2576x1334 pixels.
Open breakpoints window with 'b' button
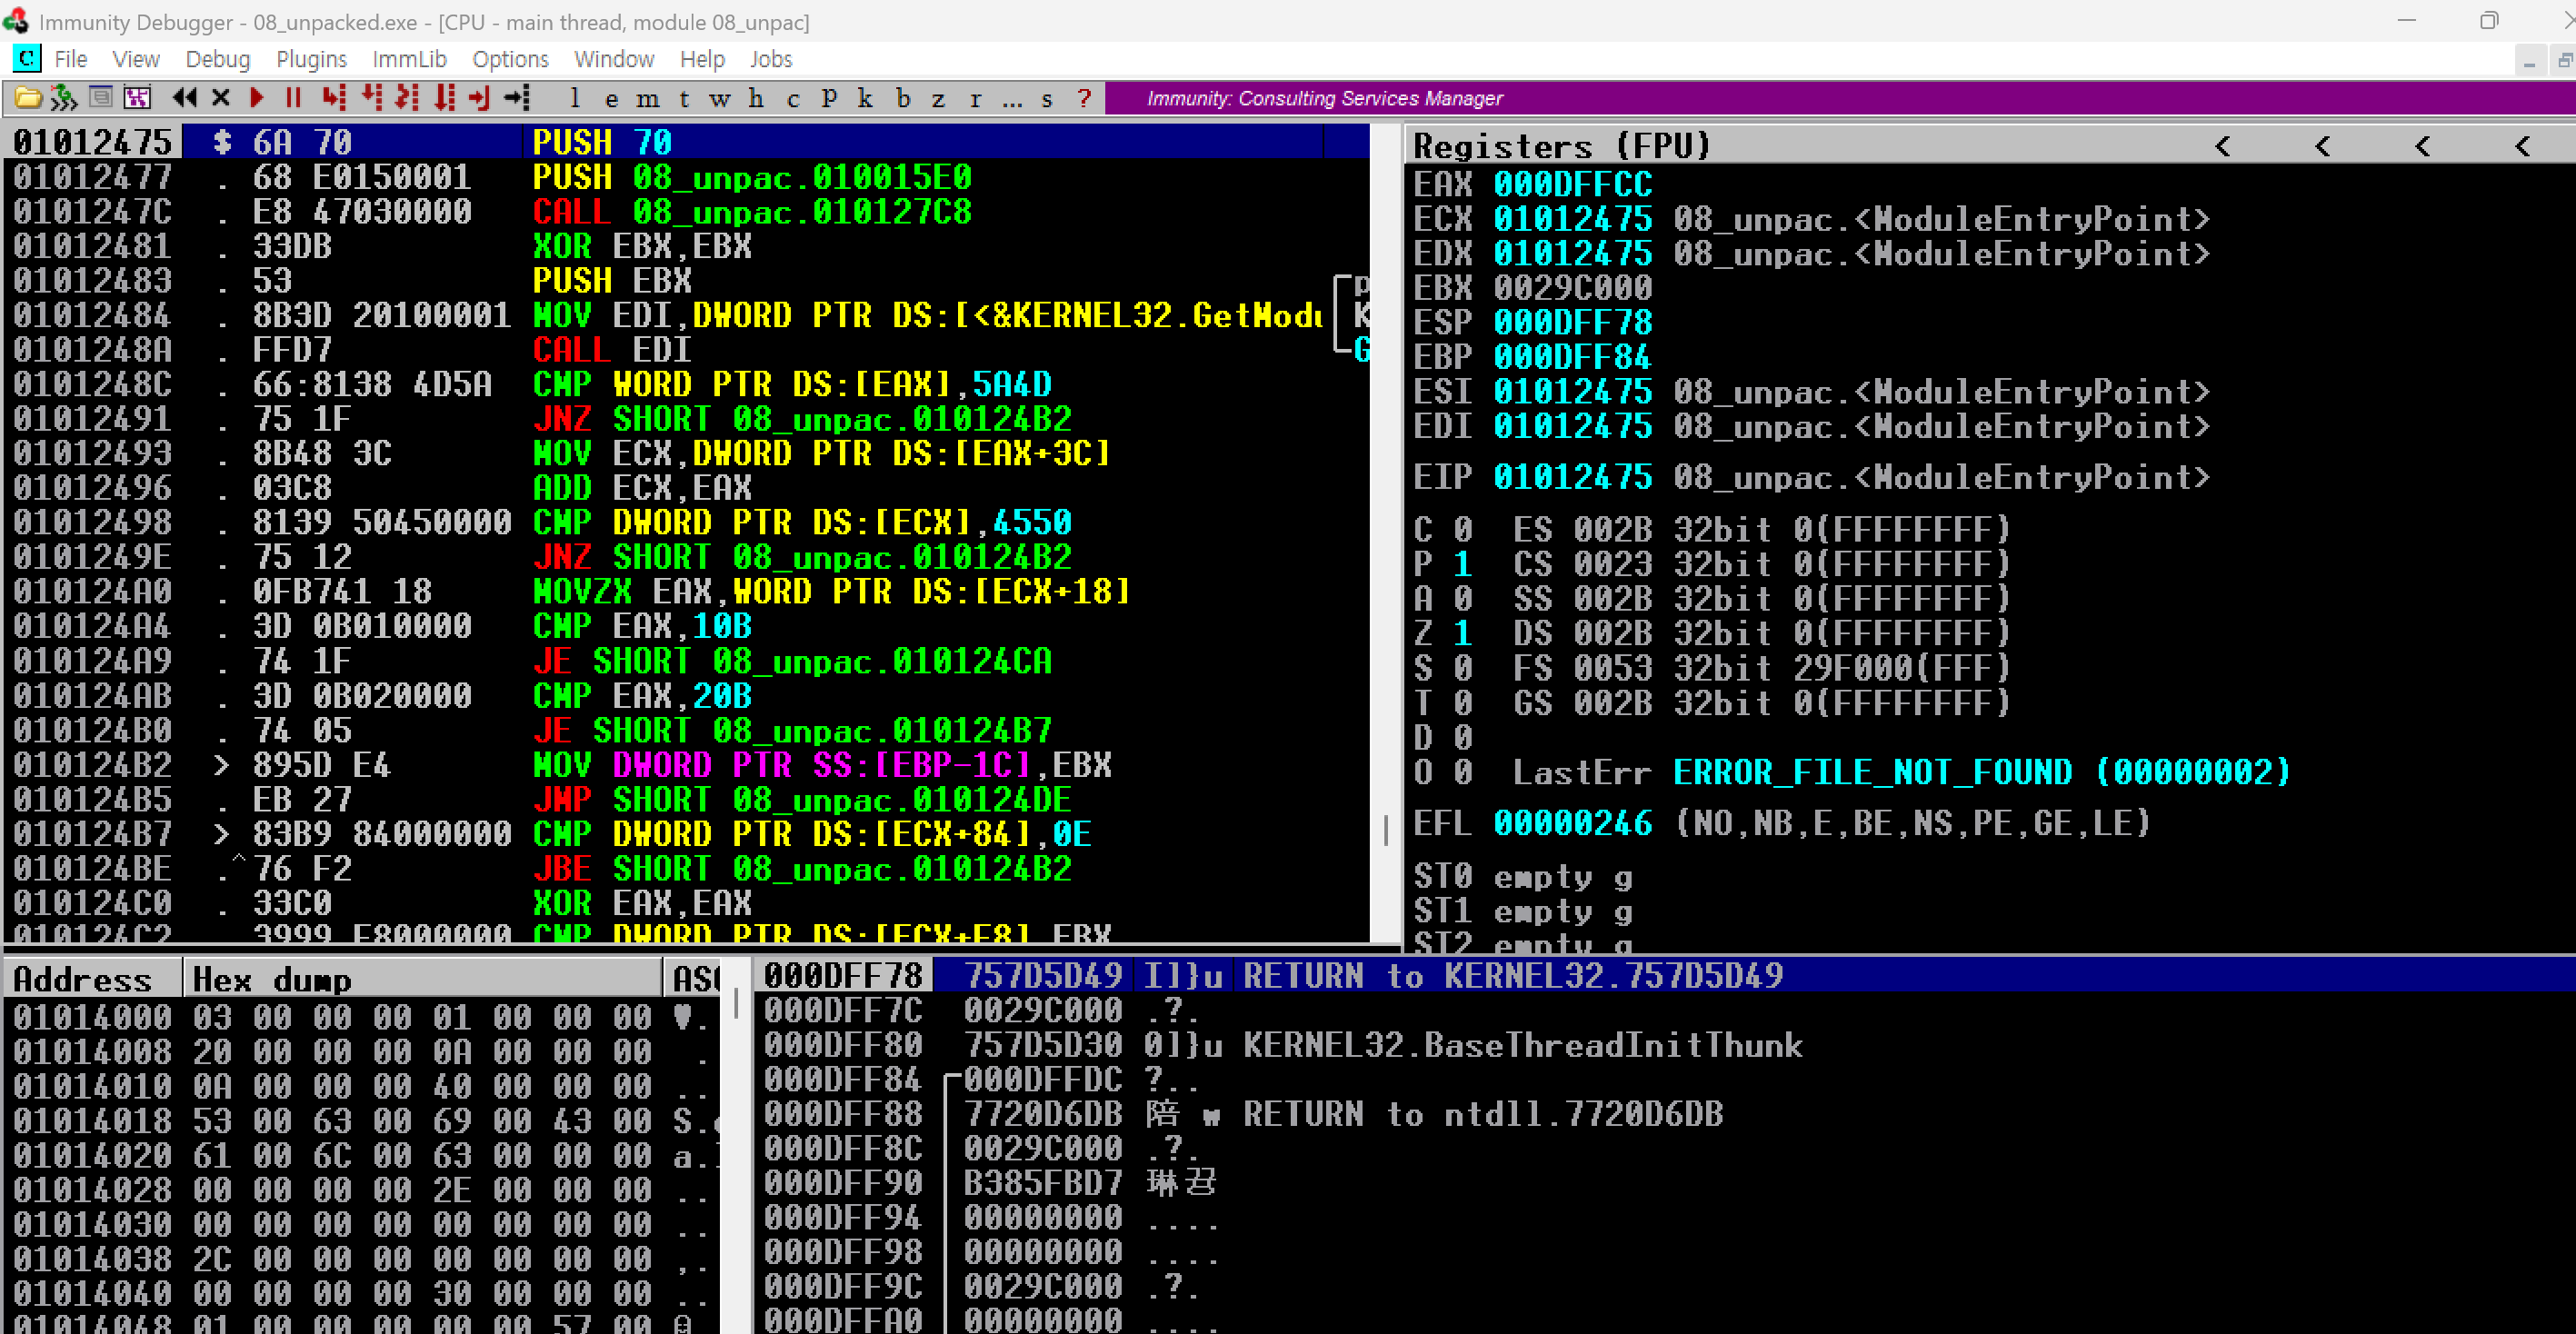(903, 98)
